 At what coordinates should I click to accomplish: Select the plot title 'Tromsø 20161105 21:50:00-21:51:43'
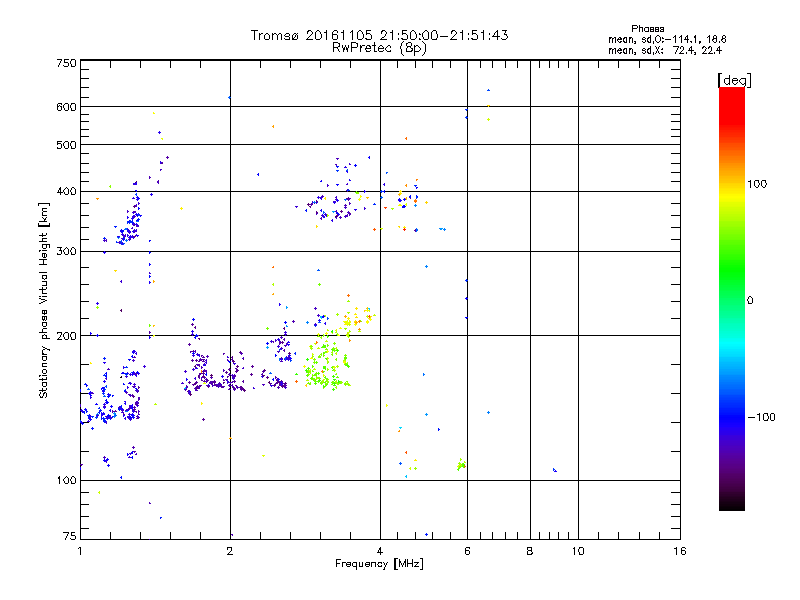379,35
